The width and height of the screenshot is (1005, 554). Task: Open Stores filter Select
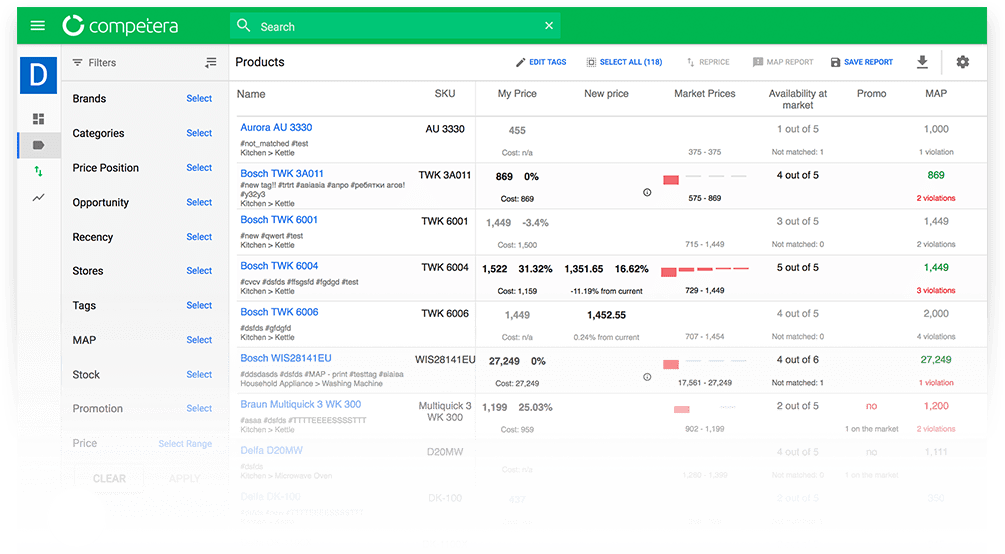pyautogui.click(x=199, y=271)
